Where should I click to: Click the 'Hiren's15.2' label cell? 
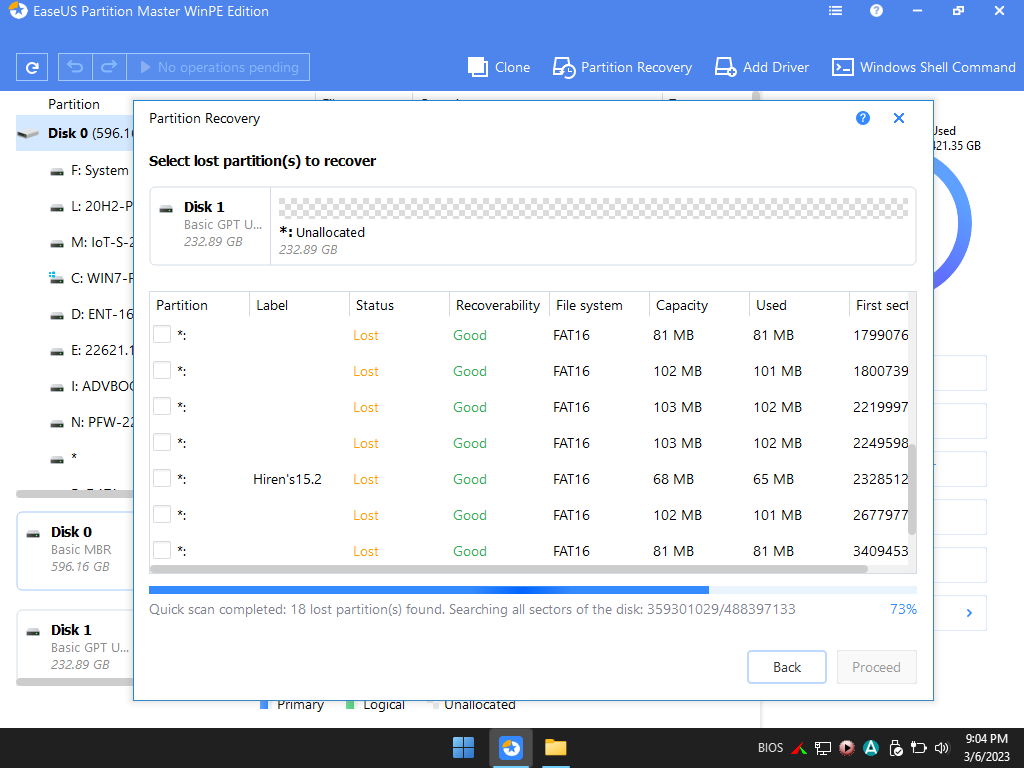click(x=287, y=479)
